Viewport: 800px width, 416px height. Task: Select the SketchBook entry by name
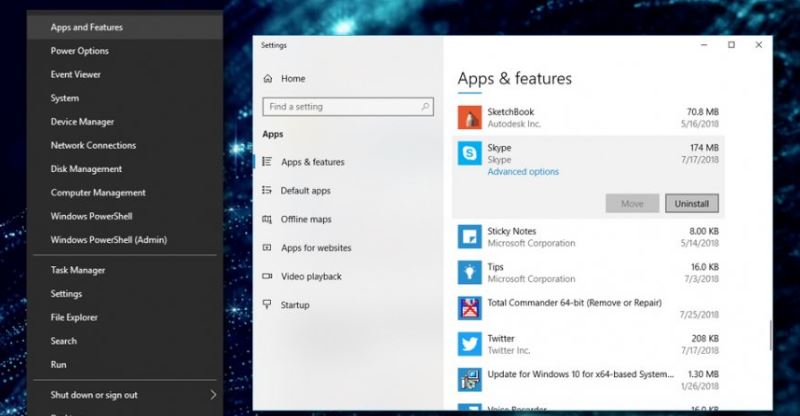[x=511, y=112]
